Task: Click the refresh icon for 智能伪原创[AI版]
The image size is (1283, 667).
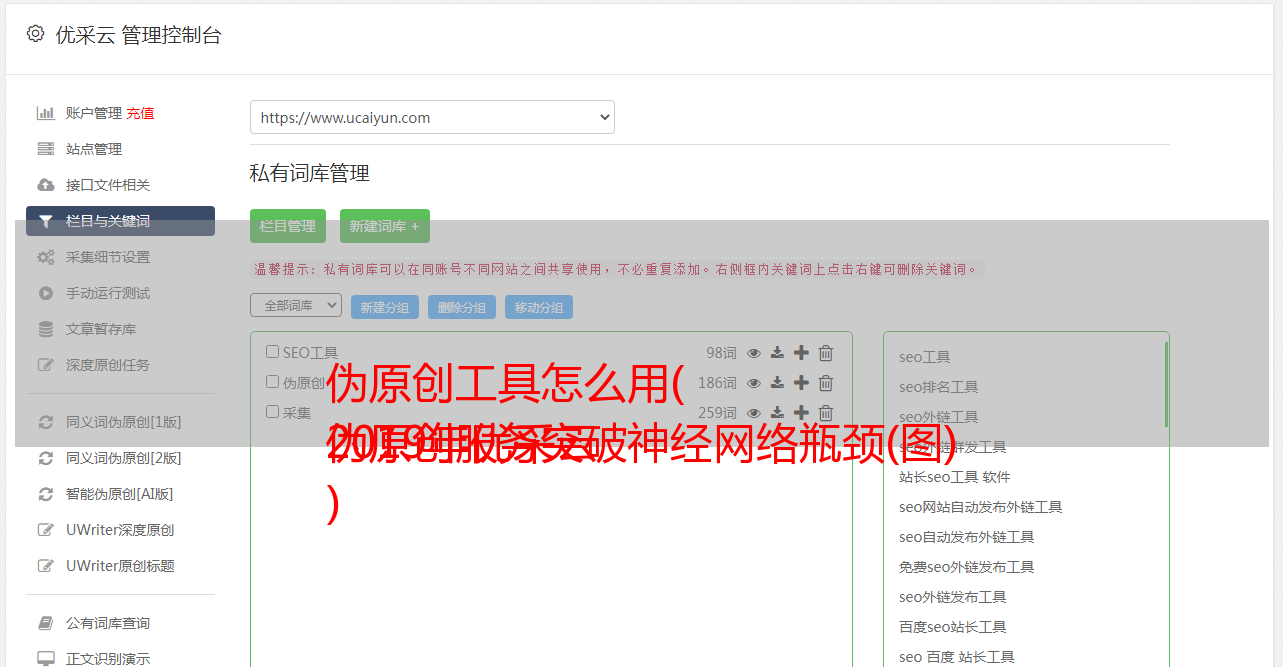Action: pyautogui.click(x=46, y=494)
